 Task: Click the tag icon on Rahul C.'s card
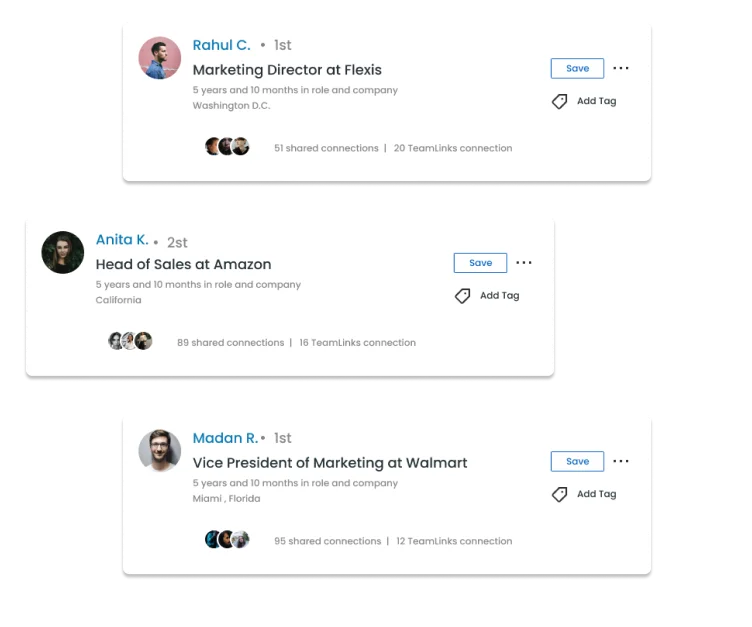click(559, 101)
